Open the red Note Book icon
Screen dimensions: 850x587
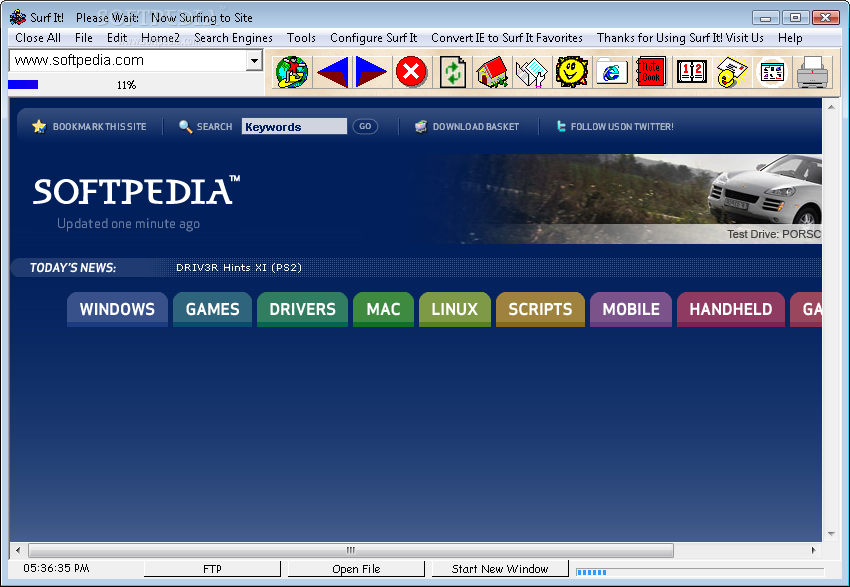point(651,72)
